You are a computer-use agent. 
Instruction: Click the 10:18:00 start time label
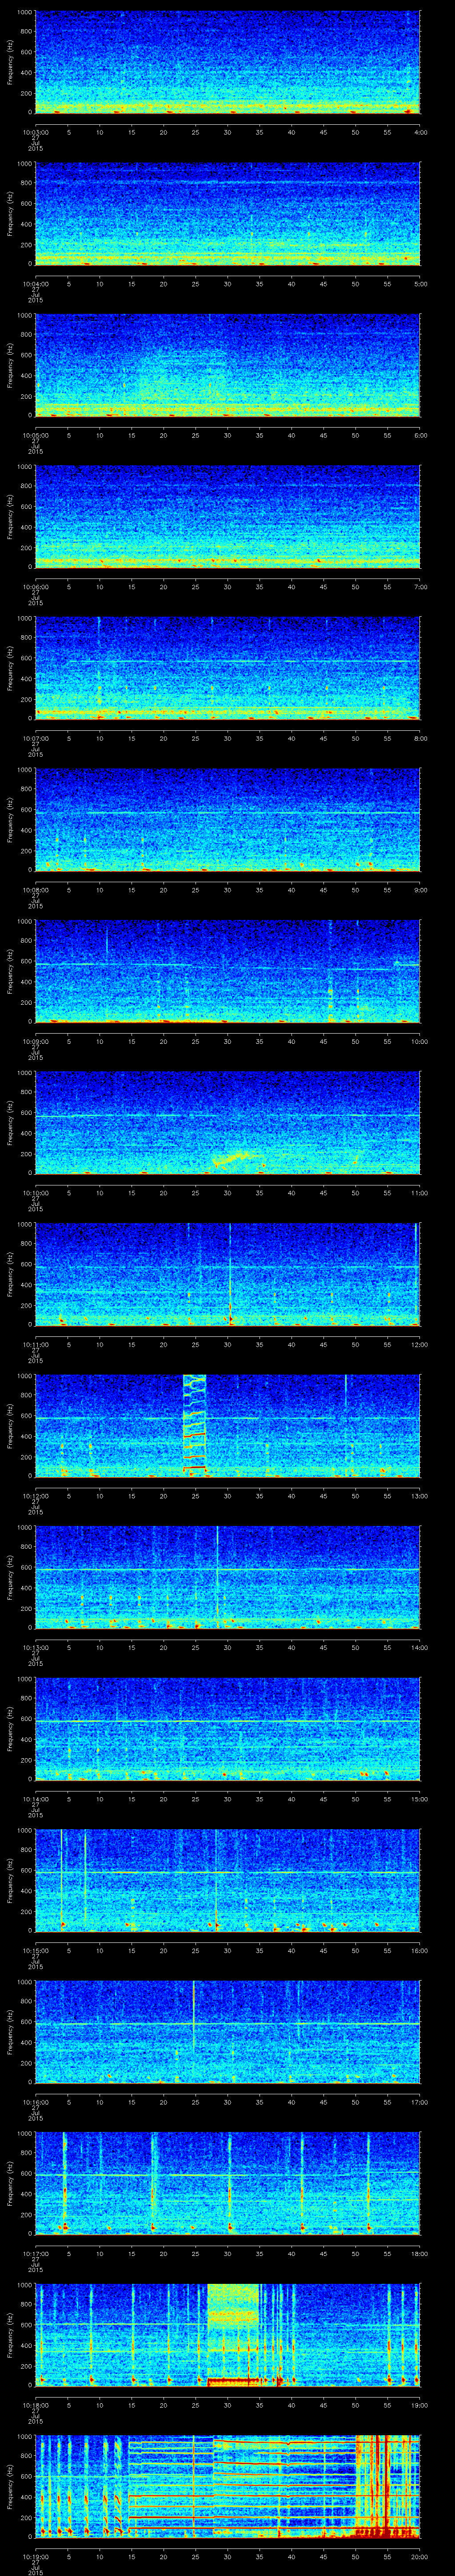pos(35,2406)
